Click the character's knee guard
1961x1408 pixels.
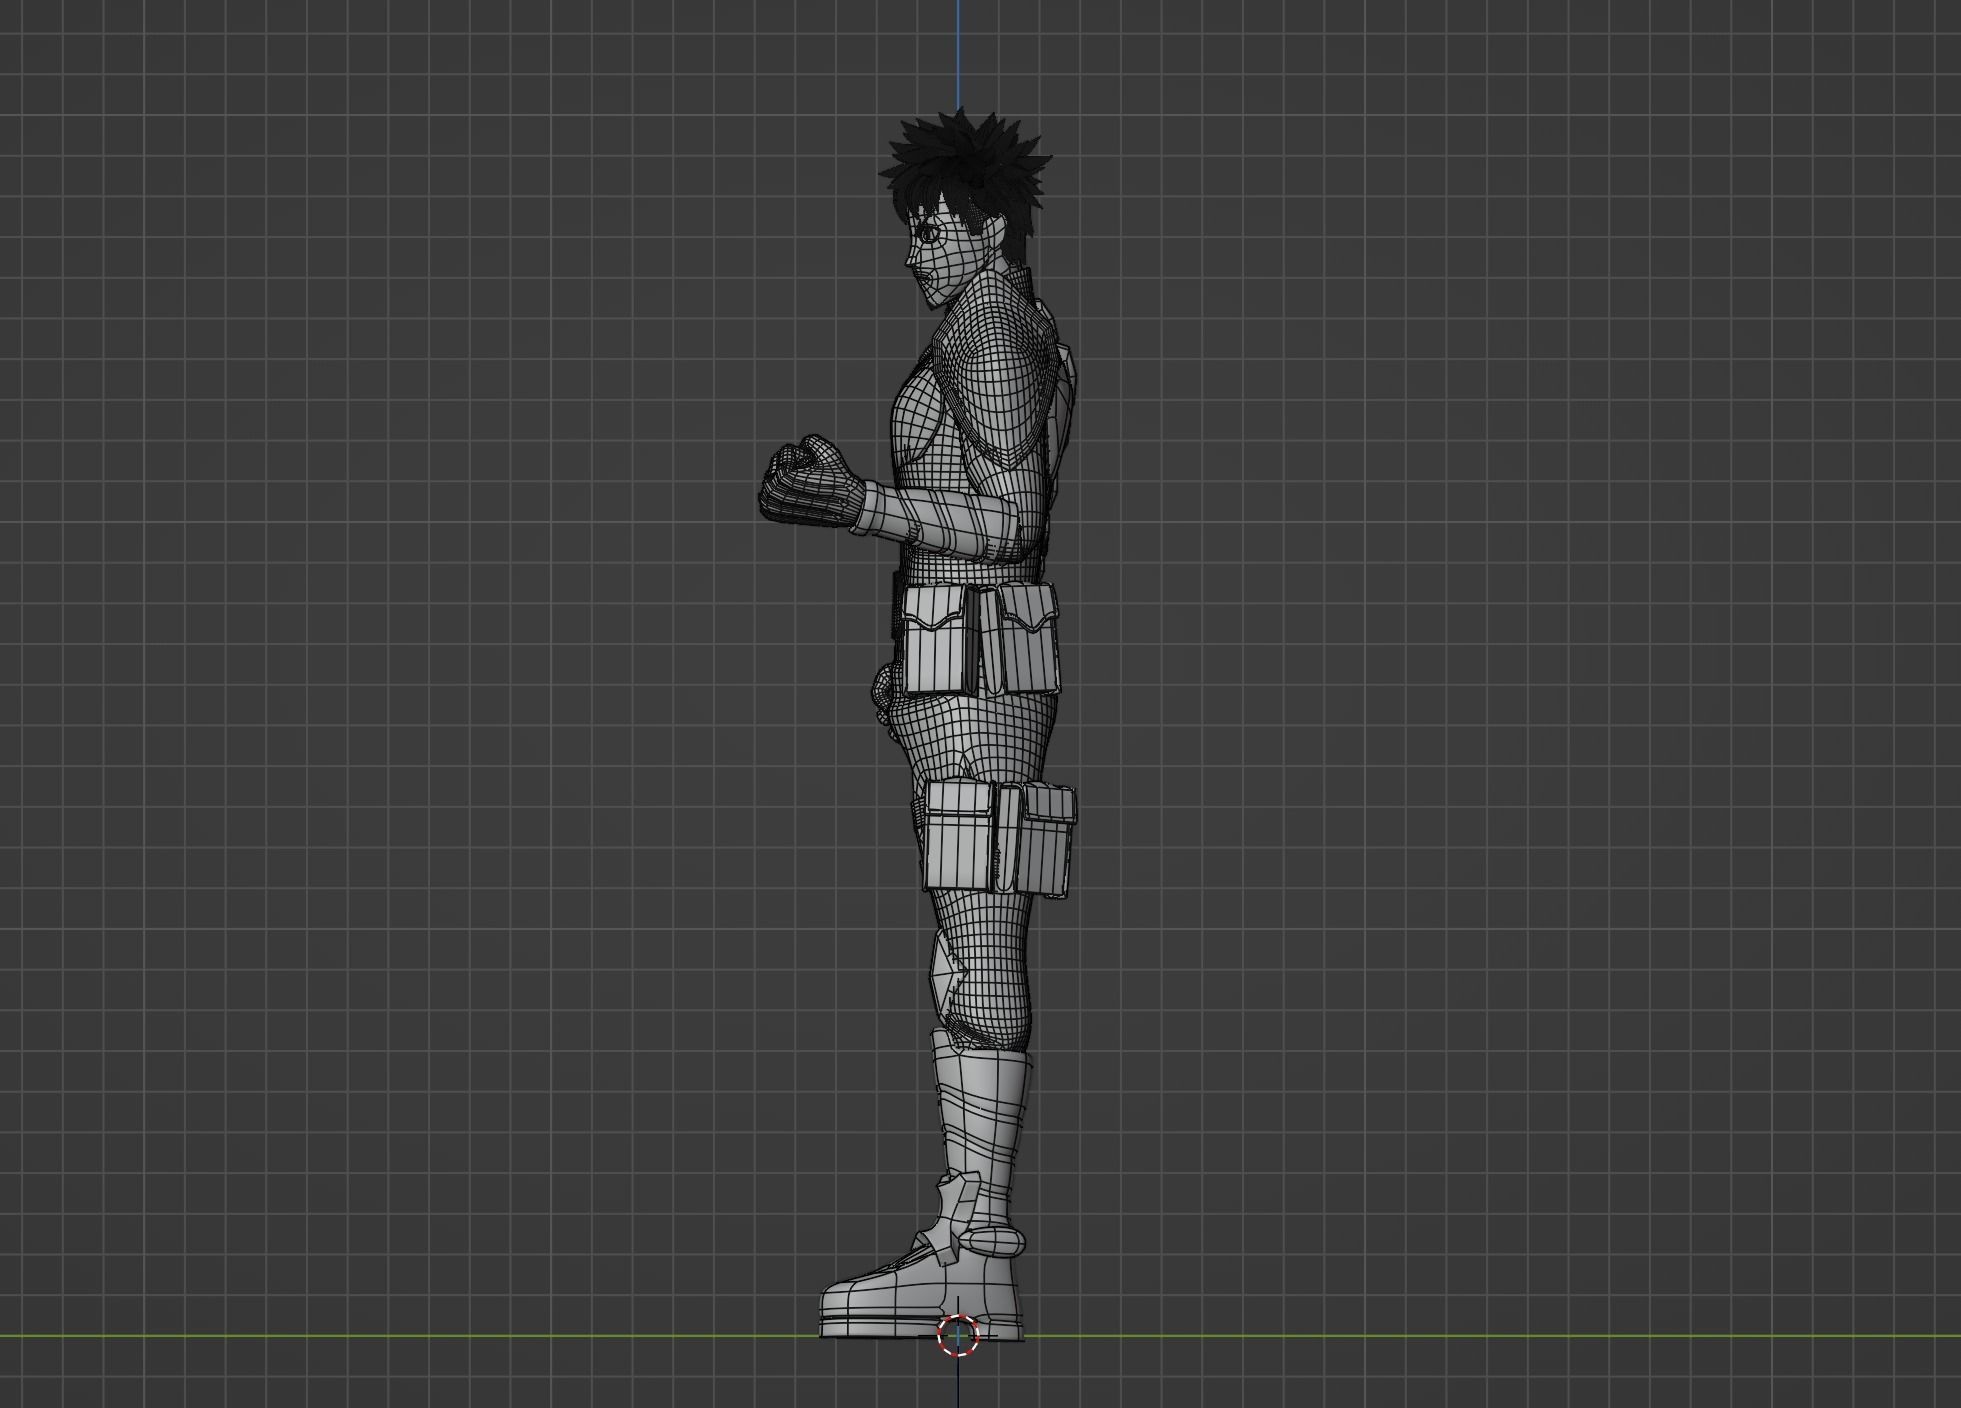point(947,972)
